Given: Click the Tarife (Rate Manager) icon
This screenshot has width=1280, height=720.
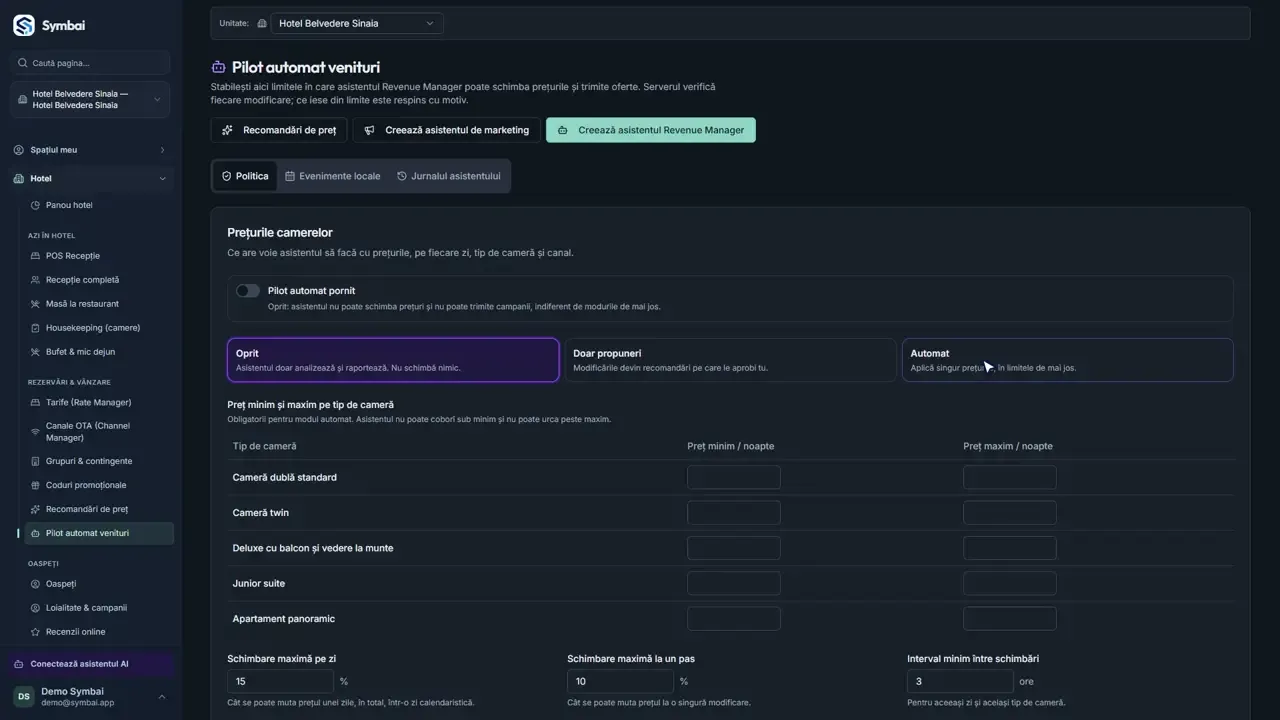Looking at the screenshot, I should pyautogui.click(x=36, y=402).
